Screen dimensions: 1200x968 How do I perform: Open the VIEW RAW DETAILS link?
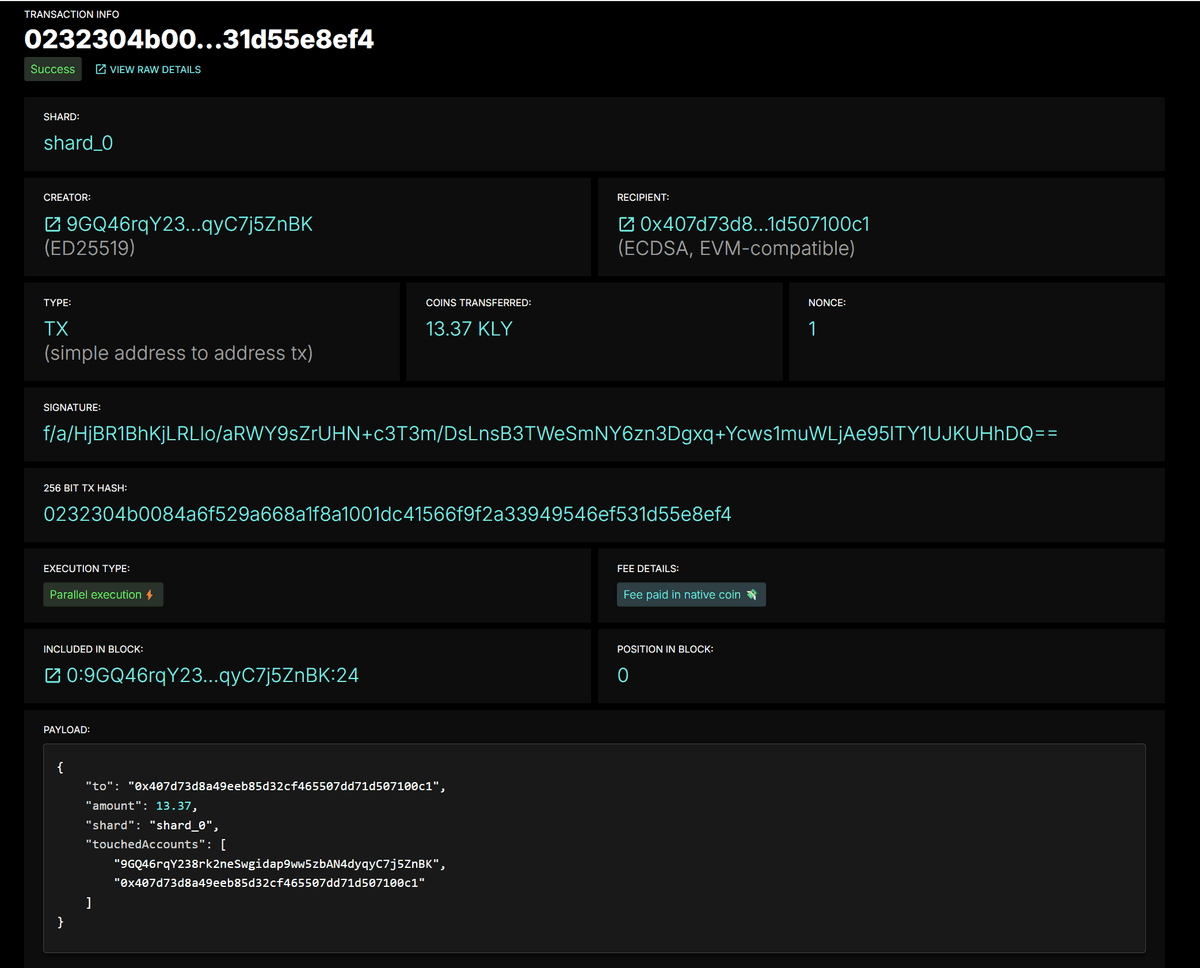155,70
